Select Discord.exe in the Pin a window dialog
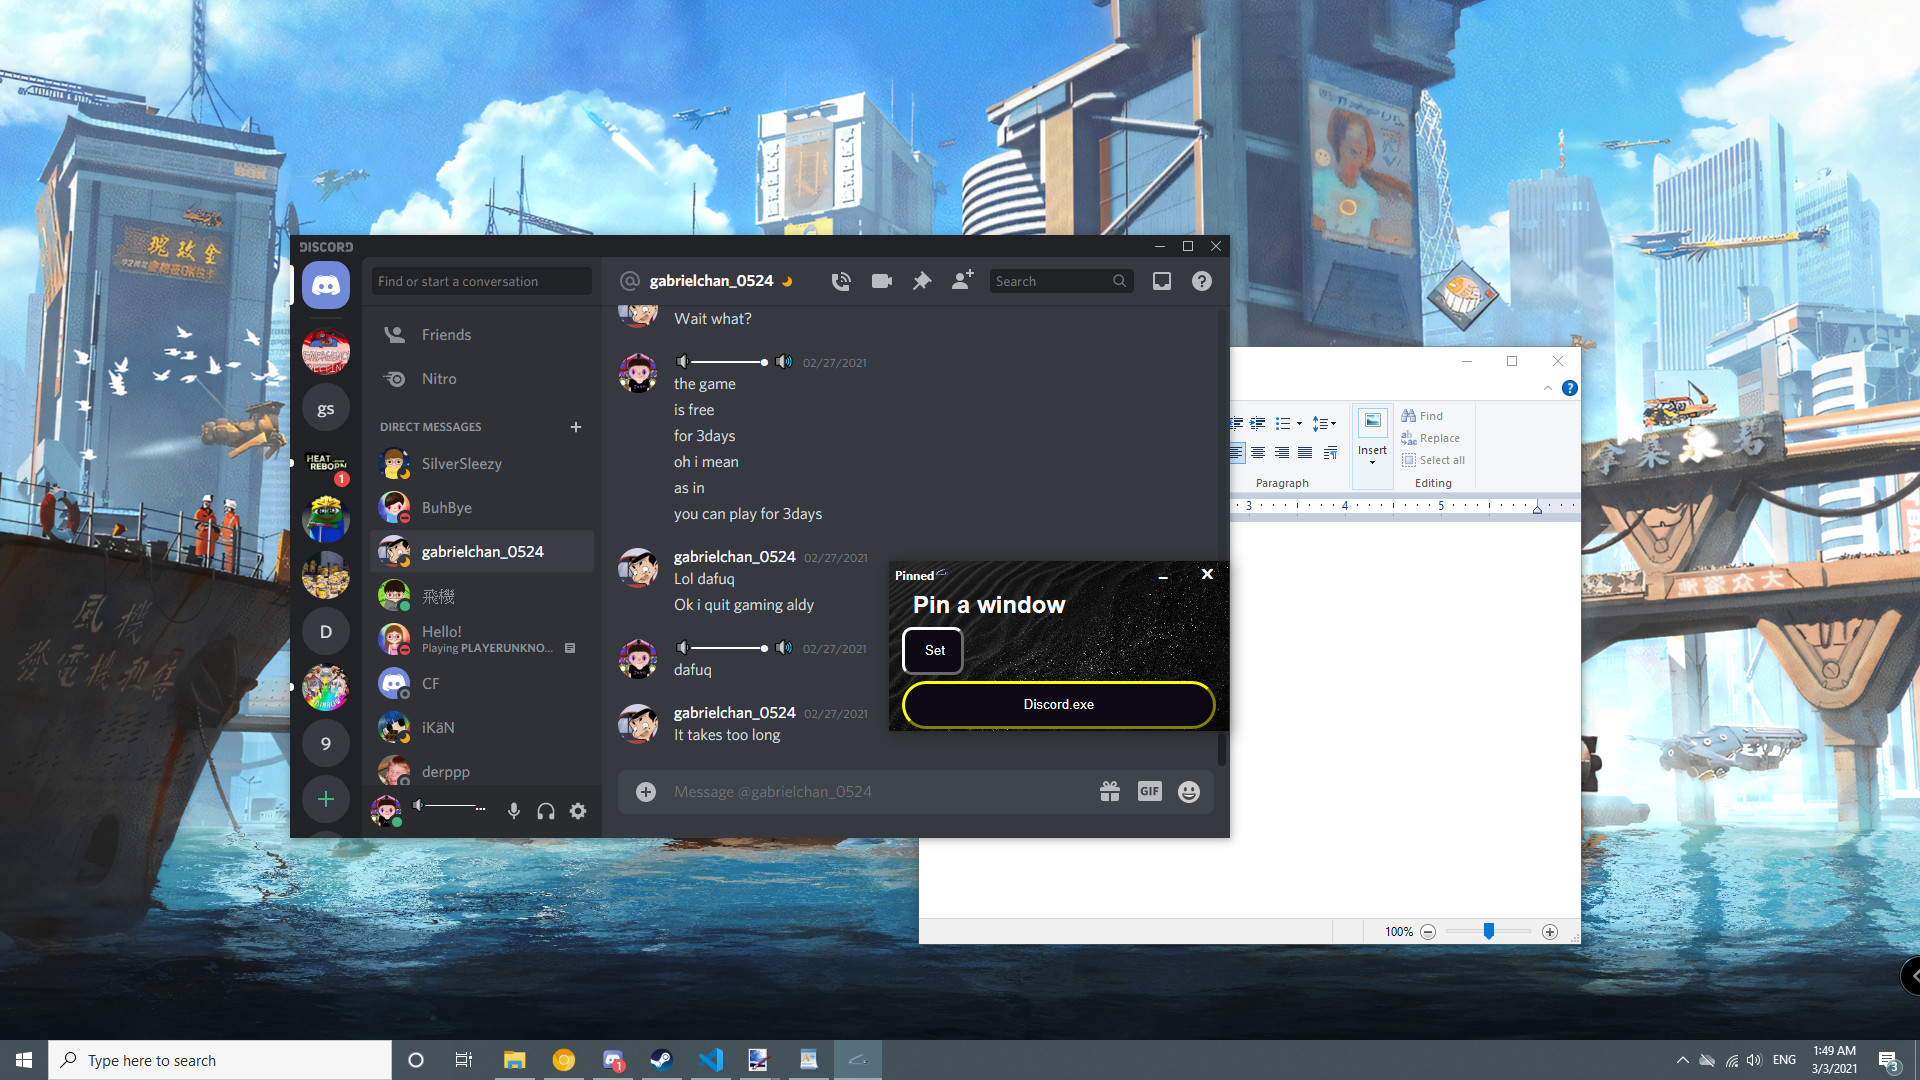Screen dimensions: 1920x1080 point(1057,704)
